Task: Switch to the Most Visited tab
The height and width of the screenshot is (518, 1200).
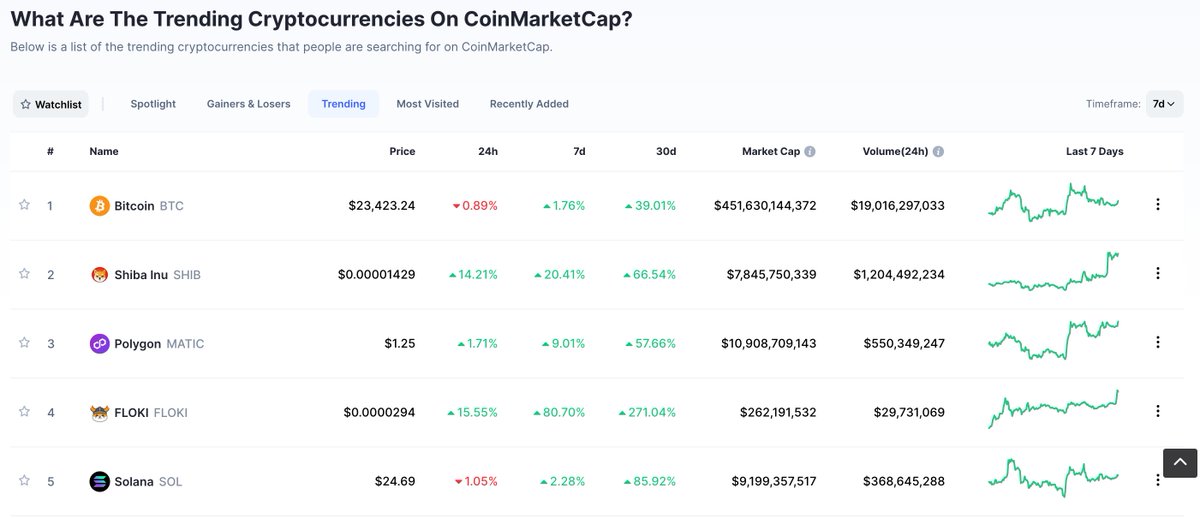Action: point(427,104)
